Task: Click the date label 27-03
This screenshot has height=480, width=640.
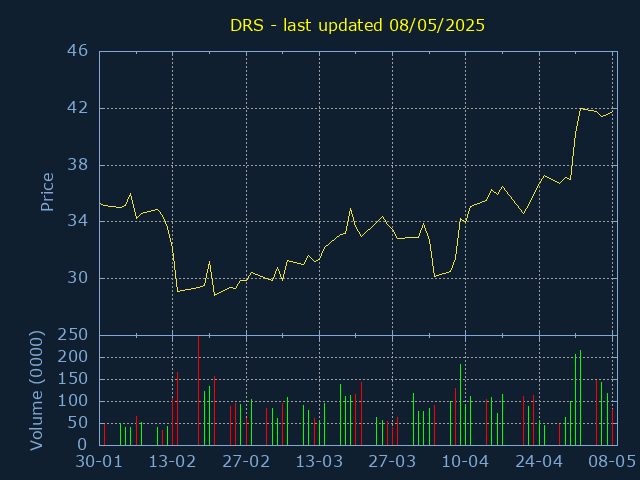Action: (392, 462)
